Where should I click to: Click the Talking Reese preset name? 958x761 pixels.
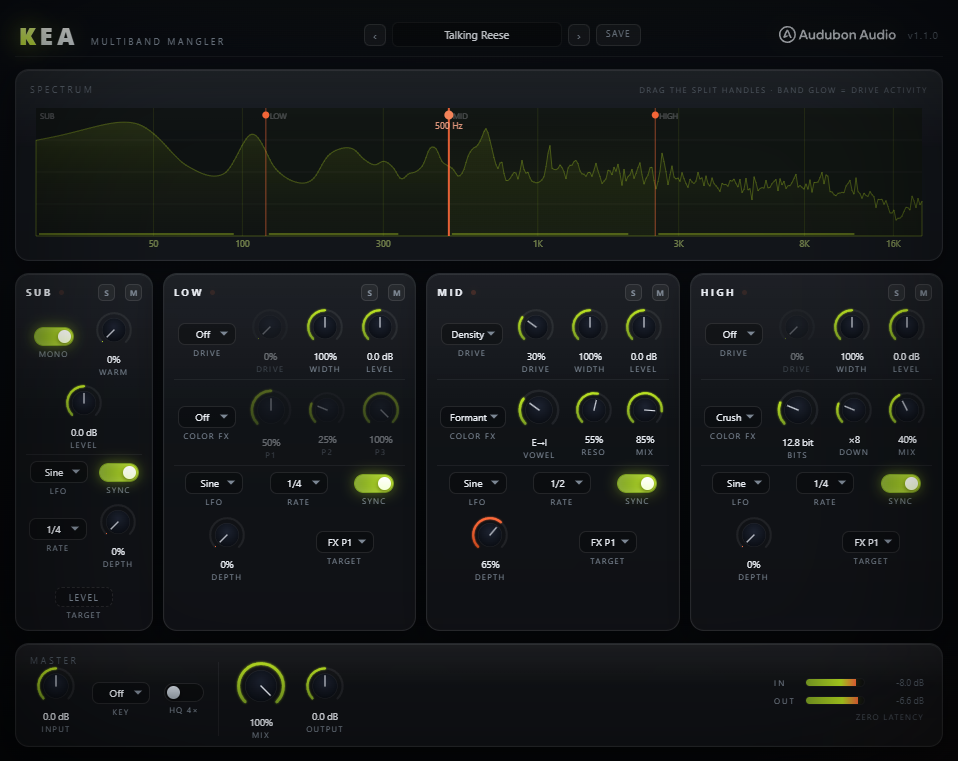[477, 35]
